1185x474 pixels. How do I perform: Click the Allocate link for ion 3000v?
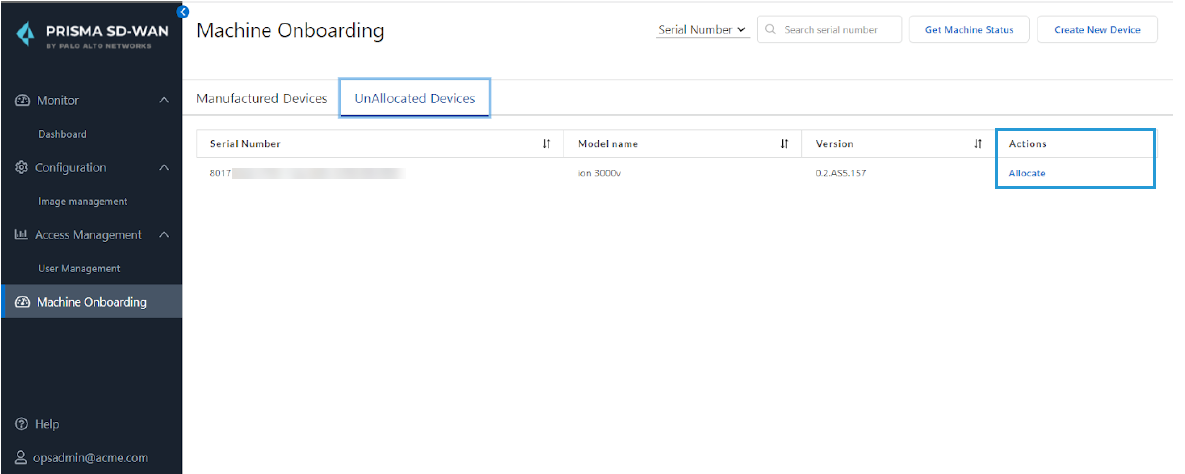click(1027, 173)
